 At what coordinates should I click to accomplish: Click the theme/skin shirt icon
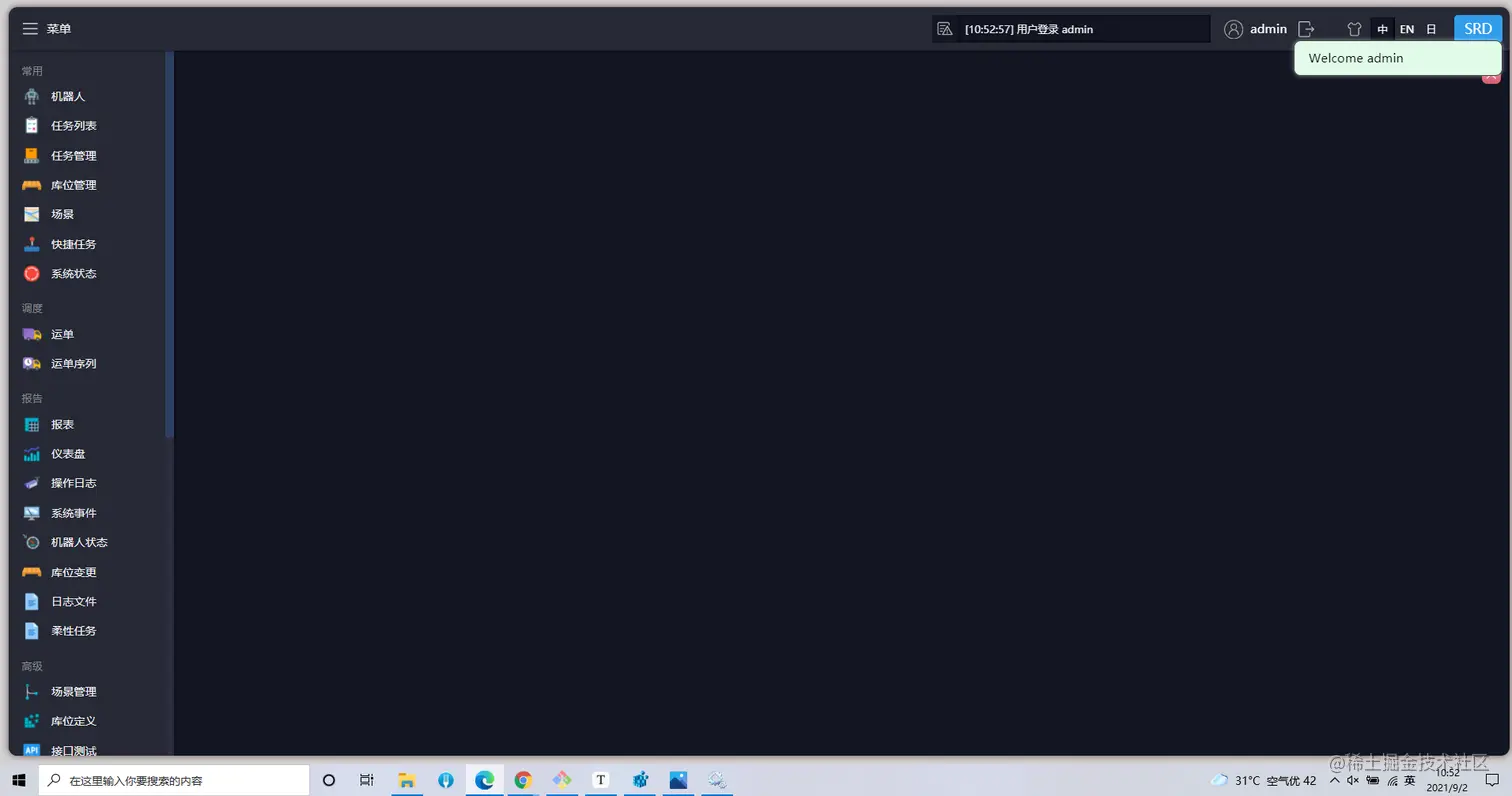coord(1353,29)
